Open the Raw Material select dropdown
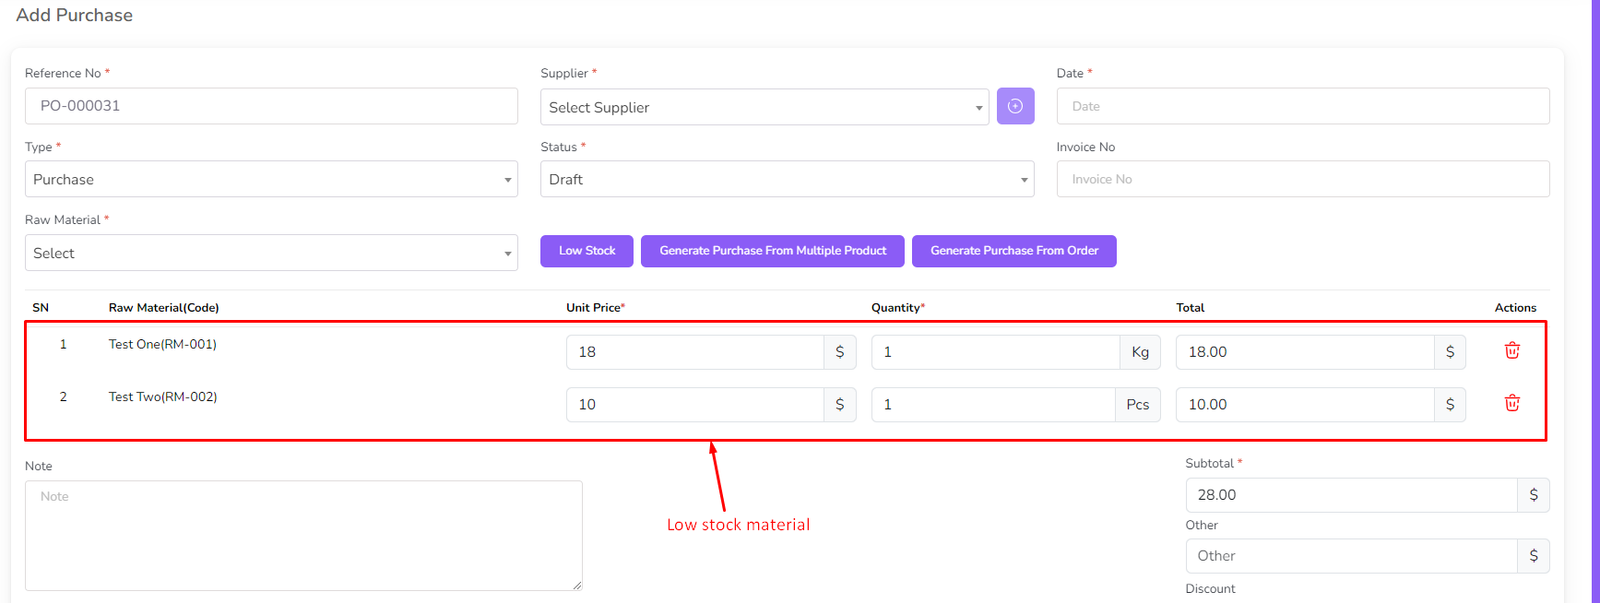This screenshot has width=1600, height=603. tap(271, 253)
